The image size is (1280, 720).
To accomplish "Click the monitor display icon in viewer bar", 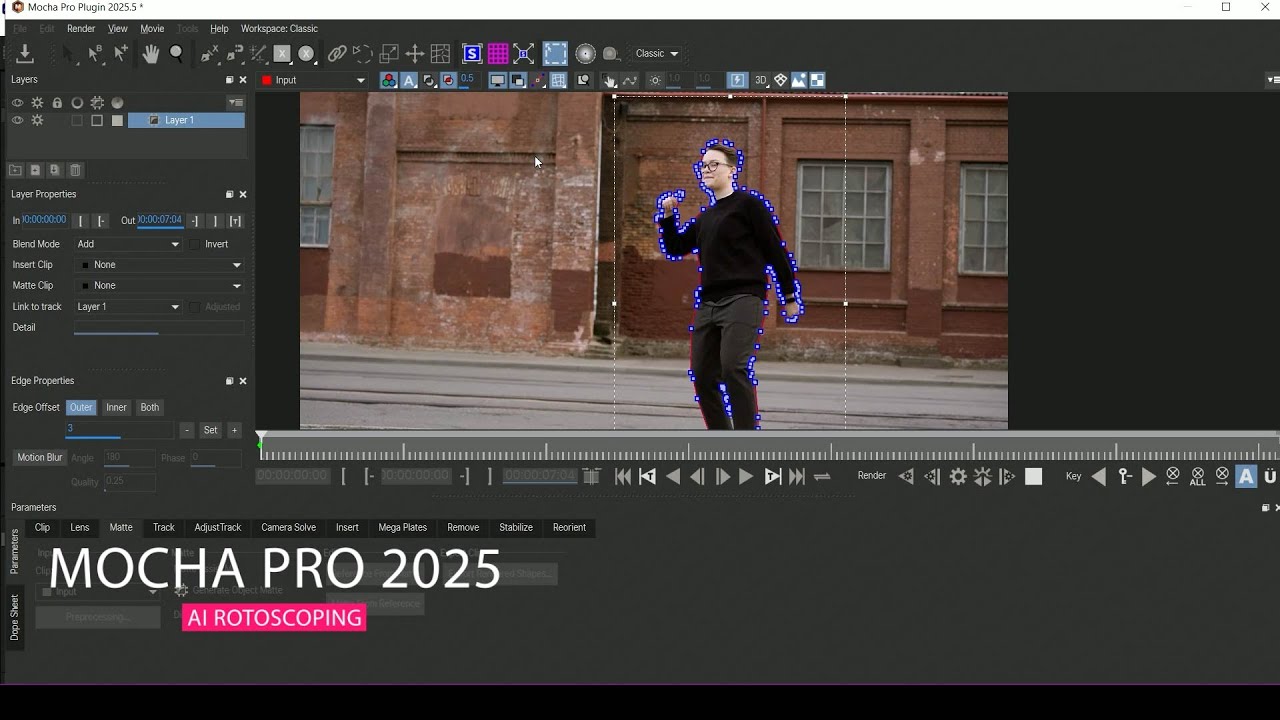I will tap(497, 81).
